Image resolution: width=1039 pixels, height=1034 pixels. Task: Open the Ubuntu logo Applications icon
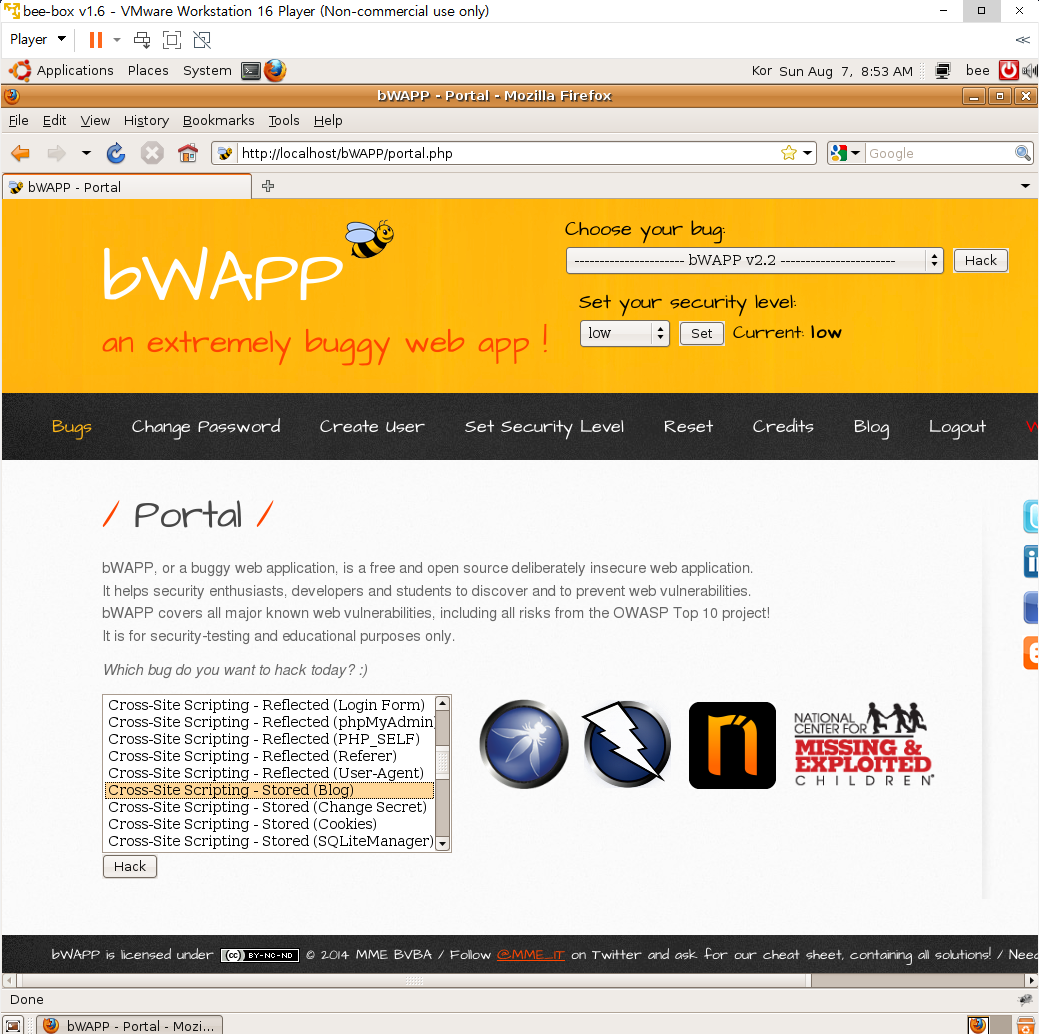point(20,70)
